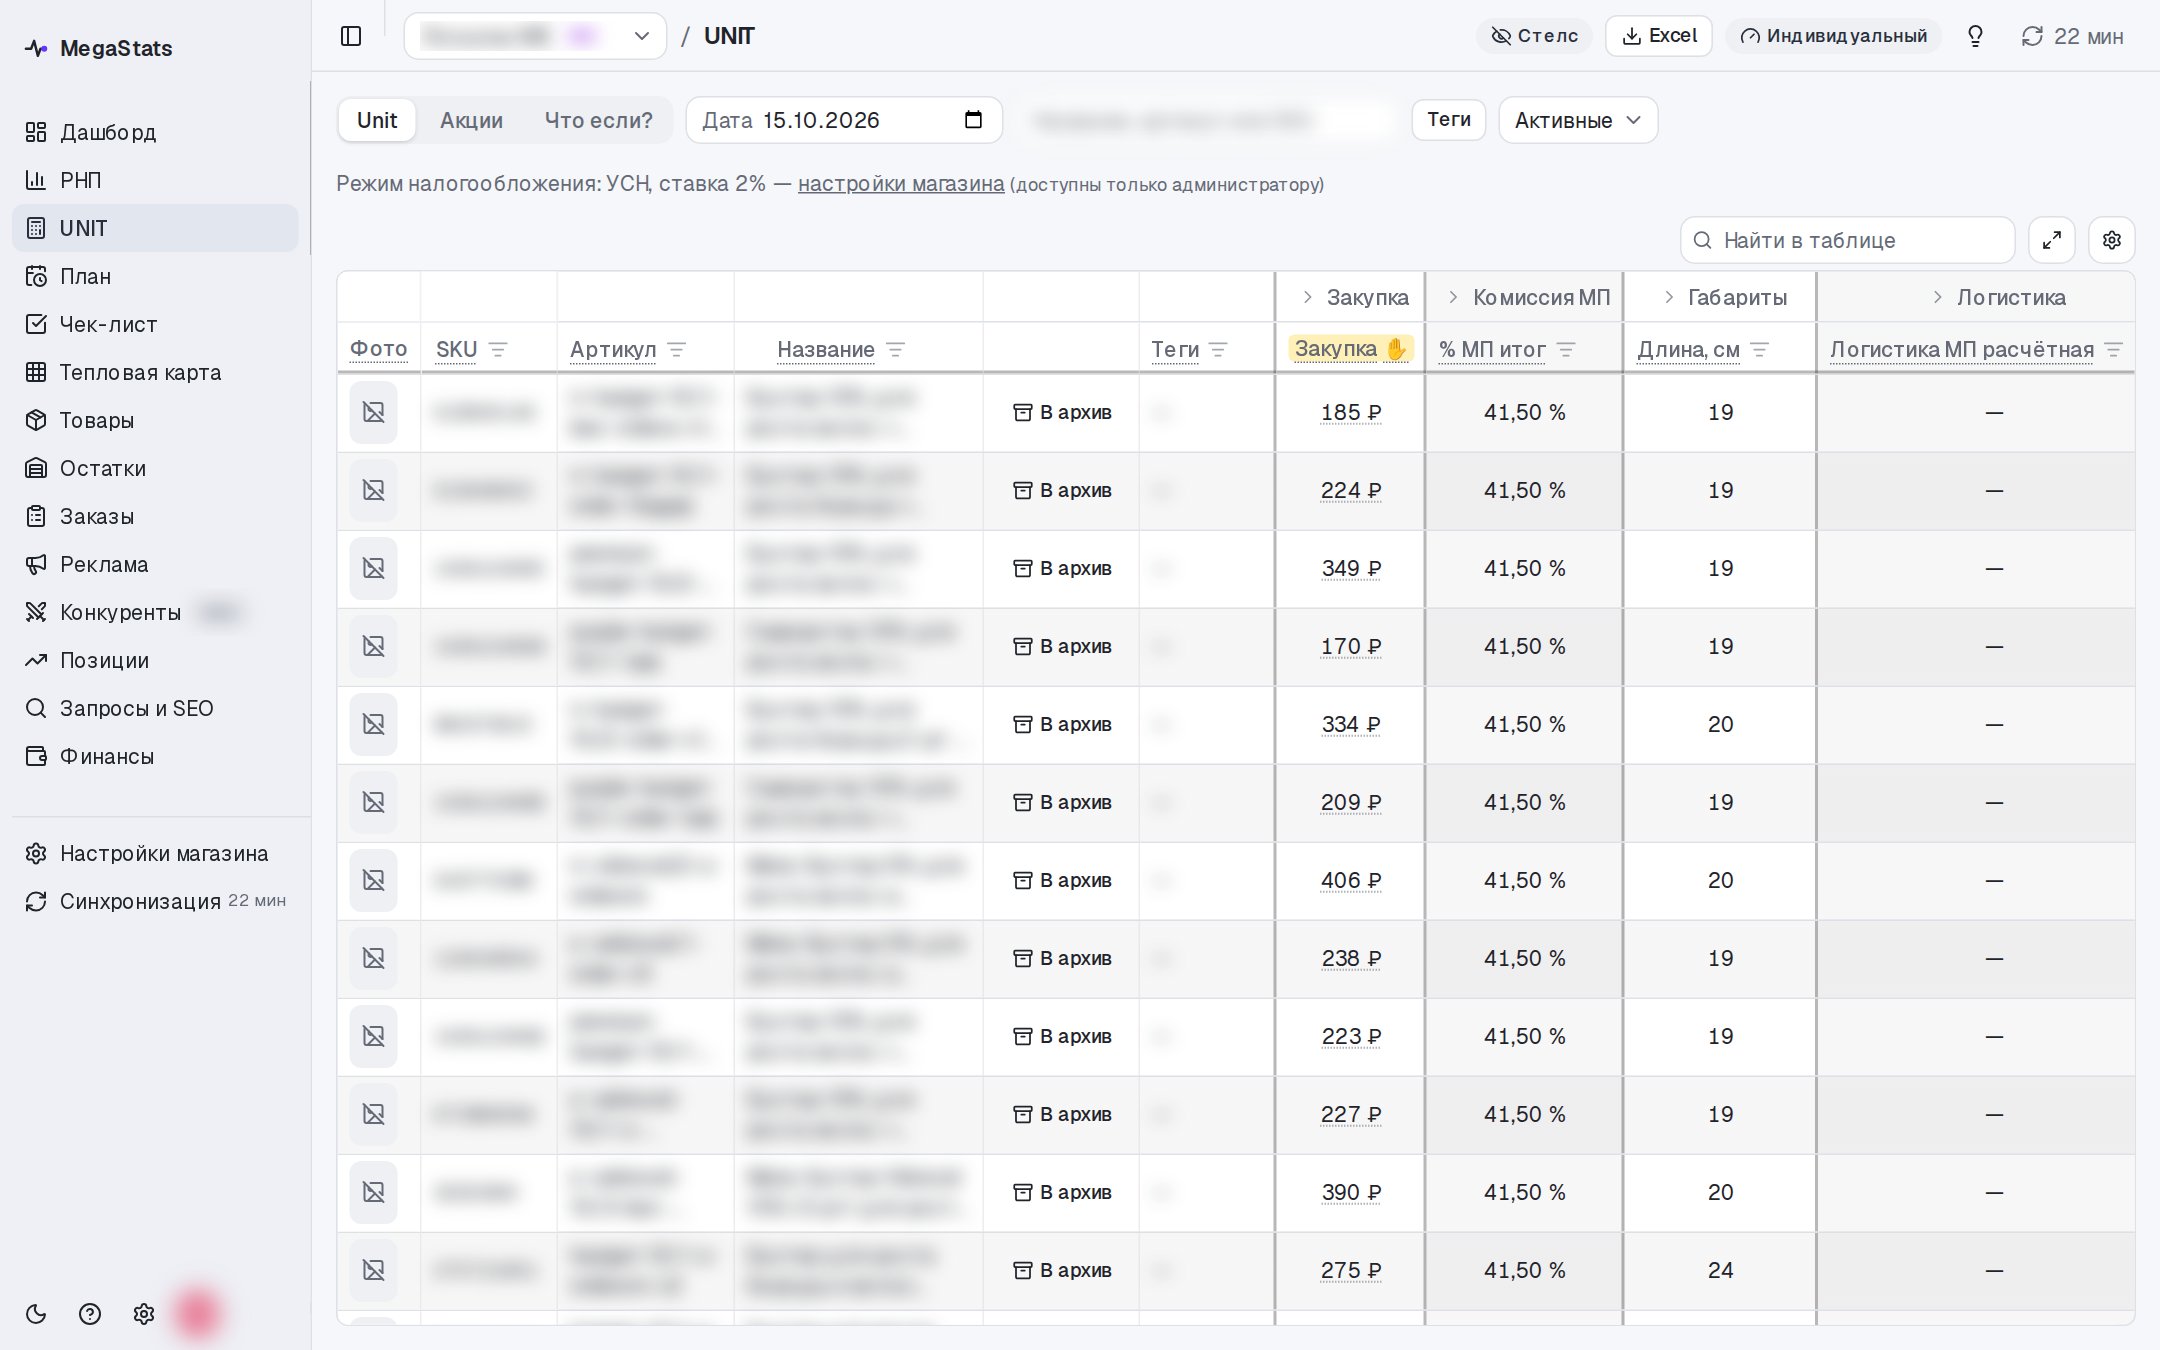Toggle dark mode moon icon
This screenshot has width=2160, height=1350.
pyautogui.click(x=36, y=1314)
